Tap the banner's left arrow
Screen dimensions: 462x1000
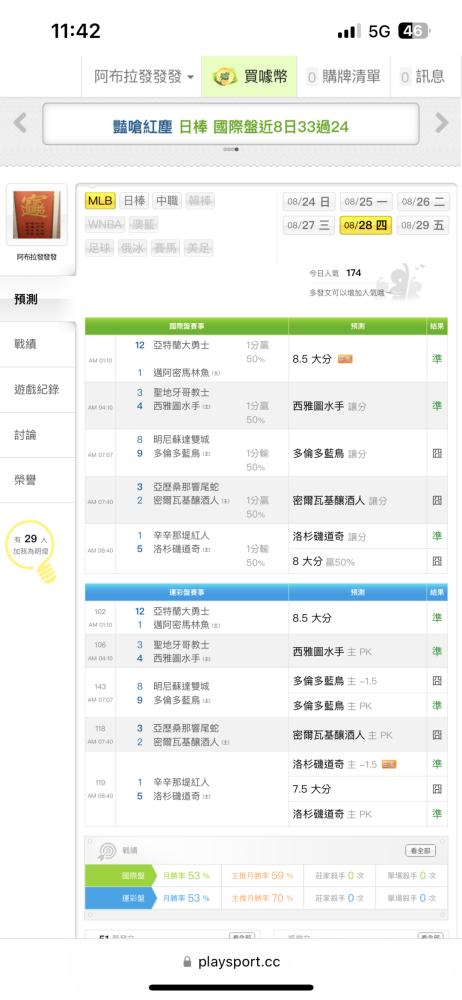click(x=20, y=122)
